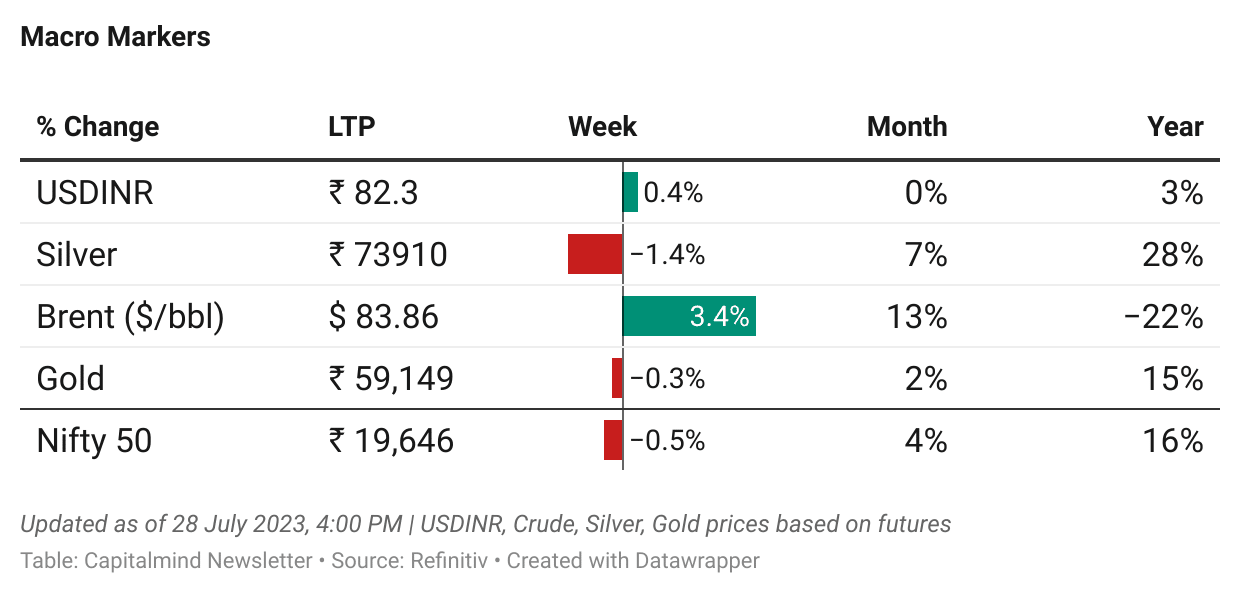1240x594 pixels.
Task: Click the red Nifty 50 week bar
Action: coord(612,440)
